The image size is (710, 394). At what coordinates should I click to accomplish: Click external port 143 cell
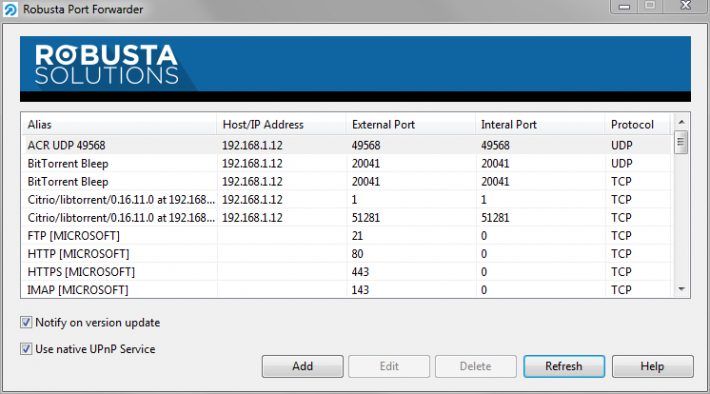(x=360, y=290)
